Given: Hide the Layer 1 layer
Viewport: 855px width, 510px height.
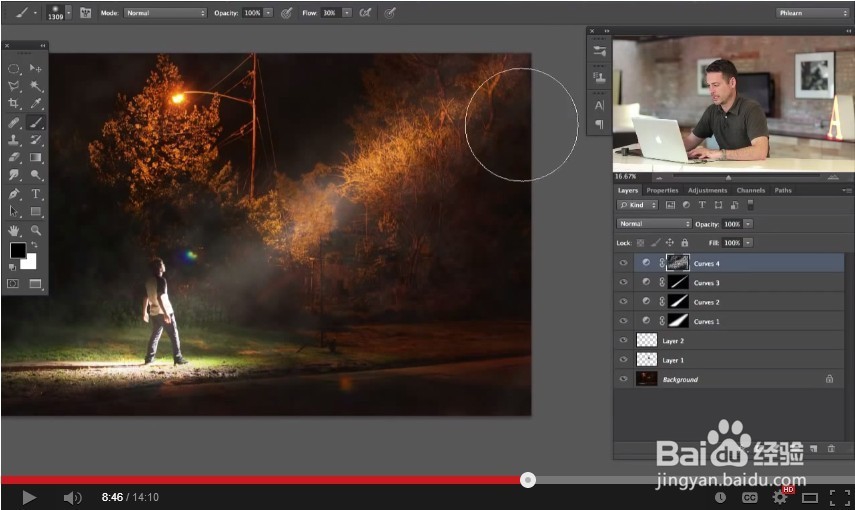Looking at the screenshot, I should (x=623, y=360).
